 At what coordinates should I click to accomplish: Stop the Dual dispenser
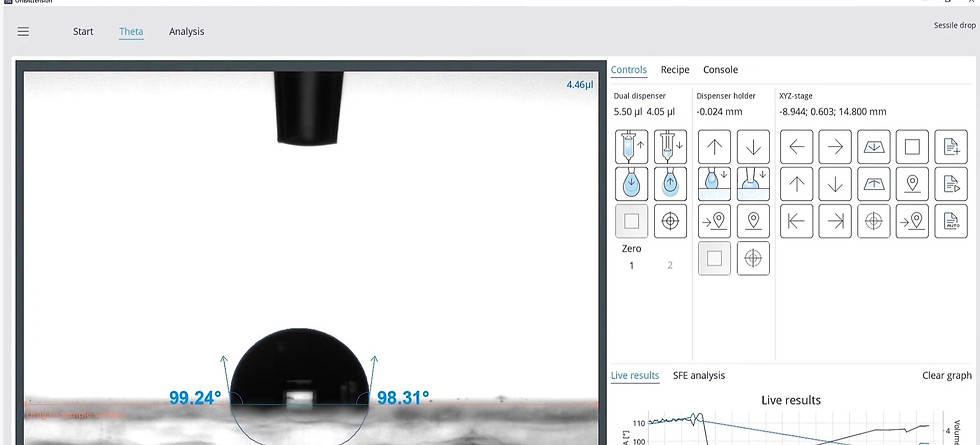(631, 221)
